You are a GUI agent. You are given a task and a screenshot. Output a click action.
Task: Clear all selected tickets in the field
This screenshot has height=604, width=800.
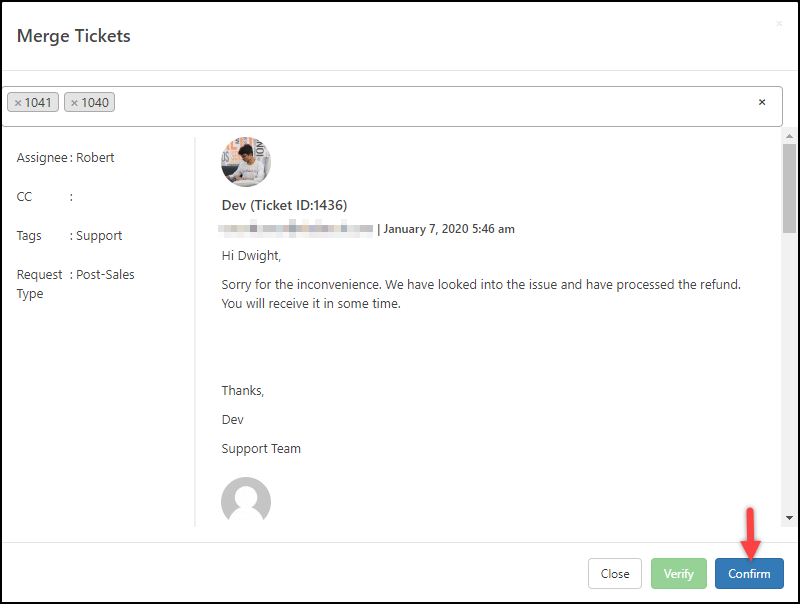[x=762, y=102]
